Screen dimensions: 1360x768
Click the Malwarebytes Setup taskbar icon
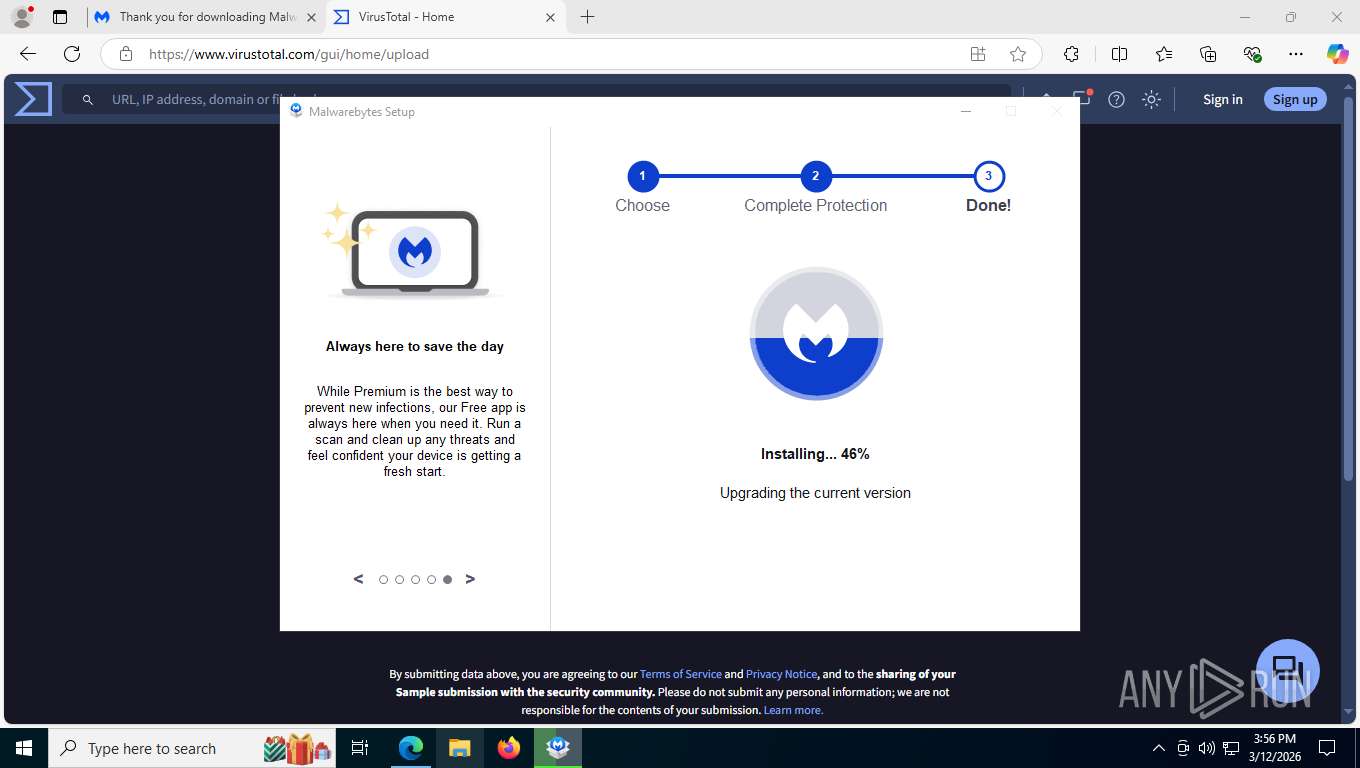tap(558, 748)
